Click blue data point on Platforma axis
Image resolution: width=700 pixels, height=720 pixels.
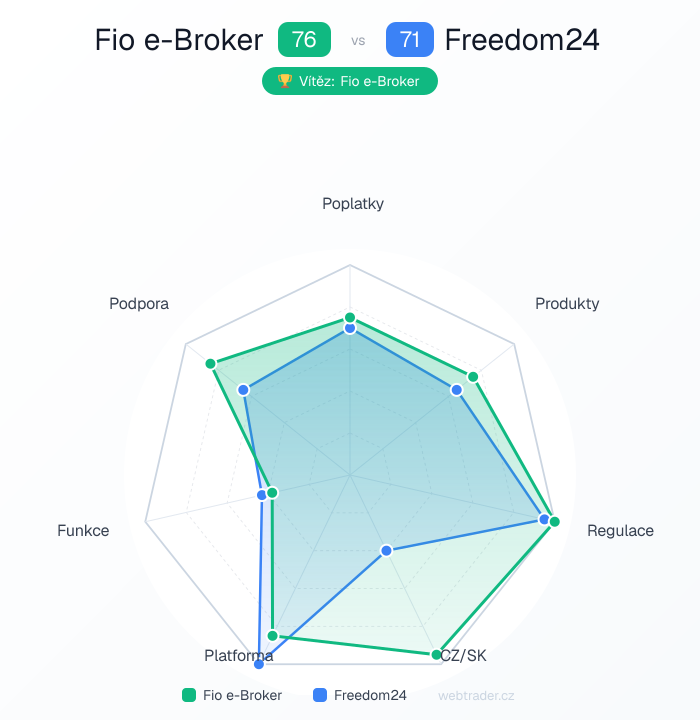click(260, 663)
